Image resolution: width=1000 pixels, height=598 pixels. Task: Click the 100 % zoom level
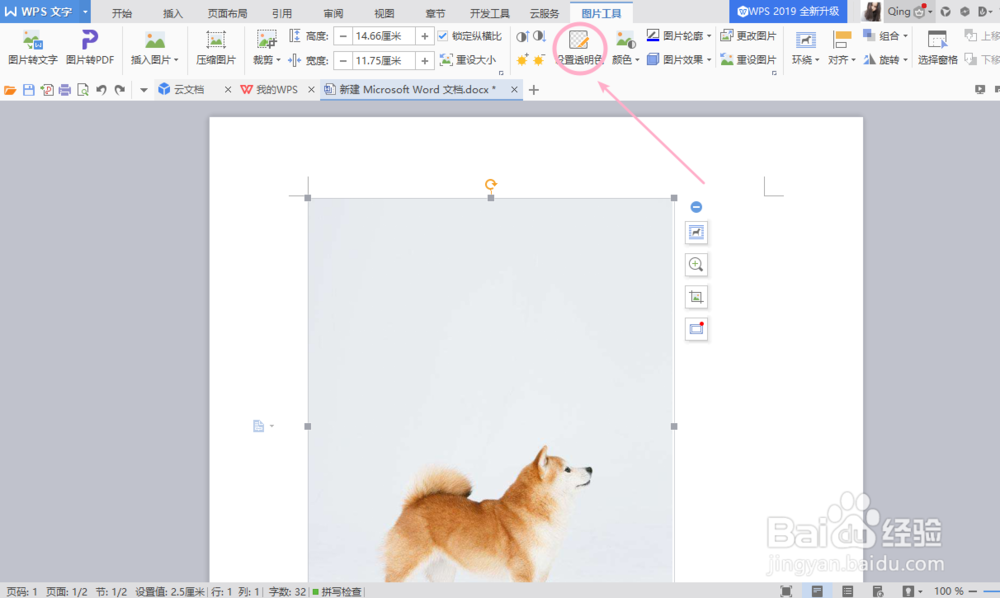[x=948, y=591]
